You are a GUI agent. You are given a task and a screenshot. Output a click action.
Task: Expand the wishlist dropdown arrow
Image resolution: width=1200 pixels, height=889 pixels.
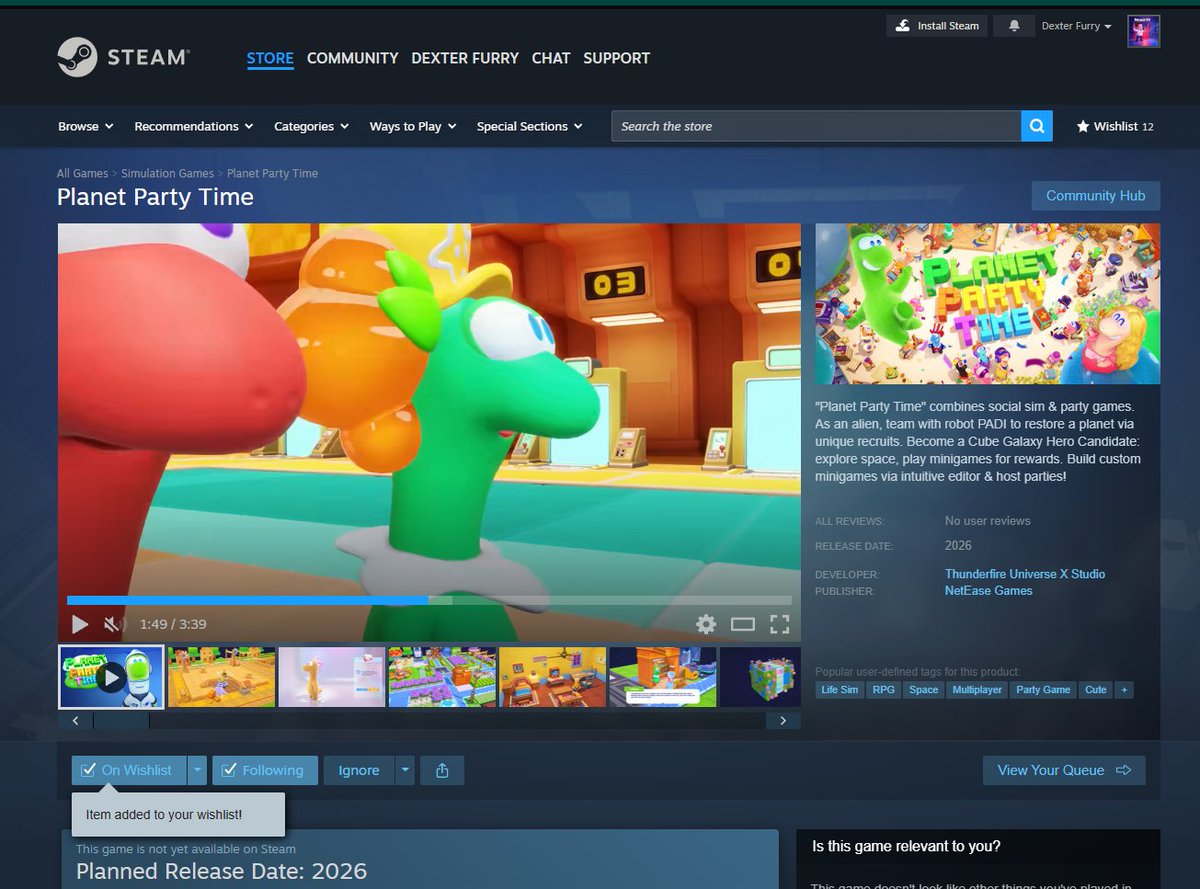(x=198, y=770)
